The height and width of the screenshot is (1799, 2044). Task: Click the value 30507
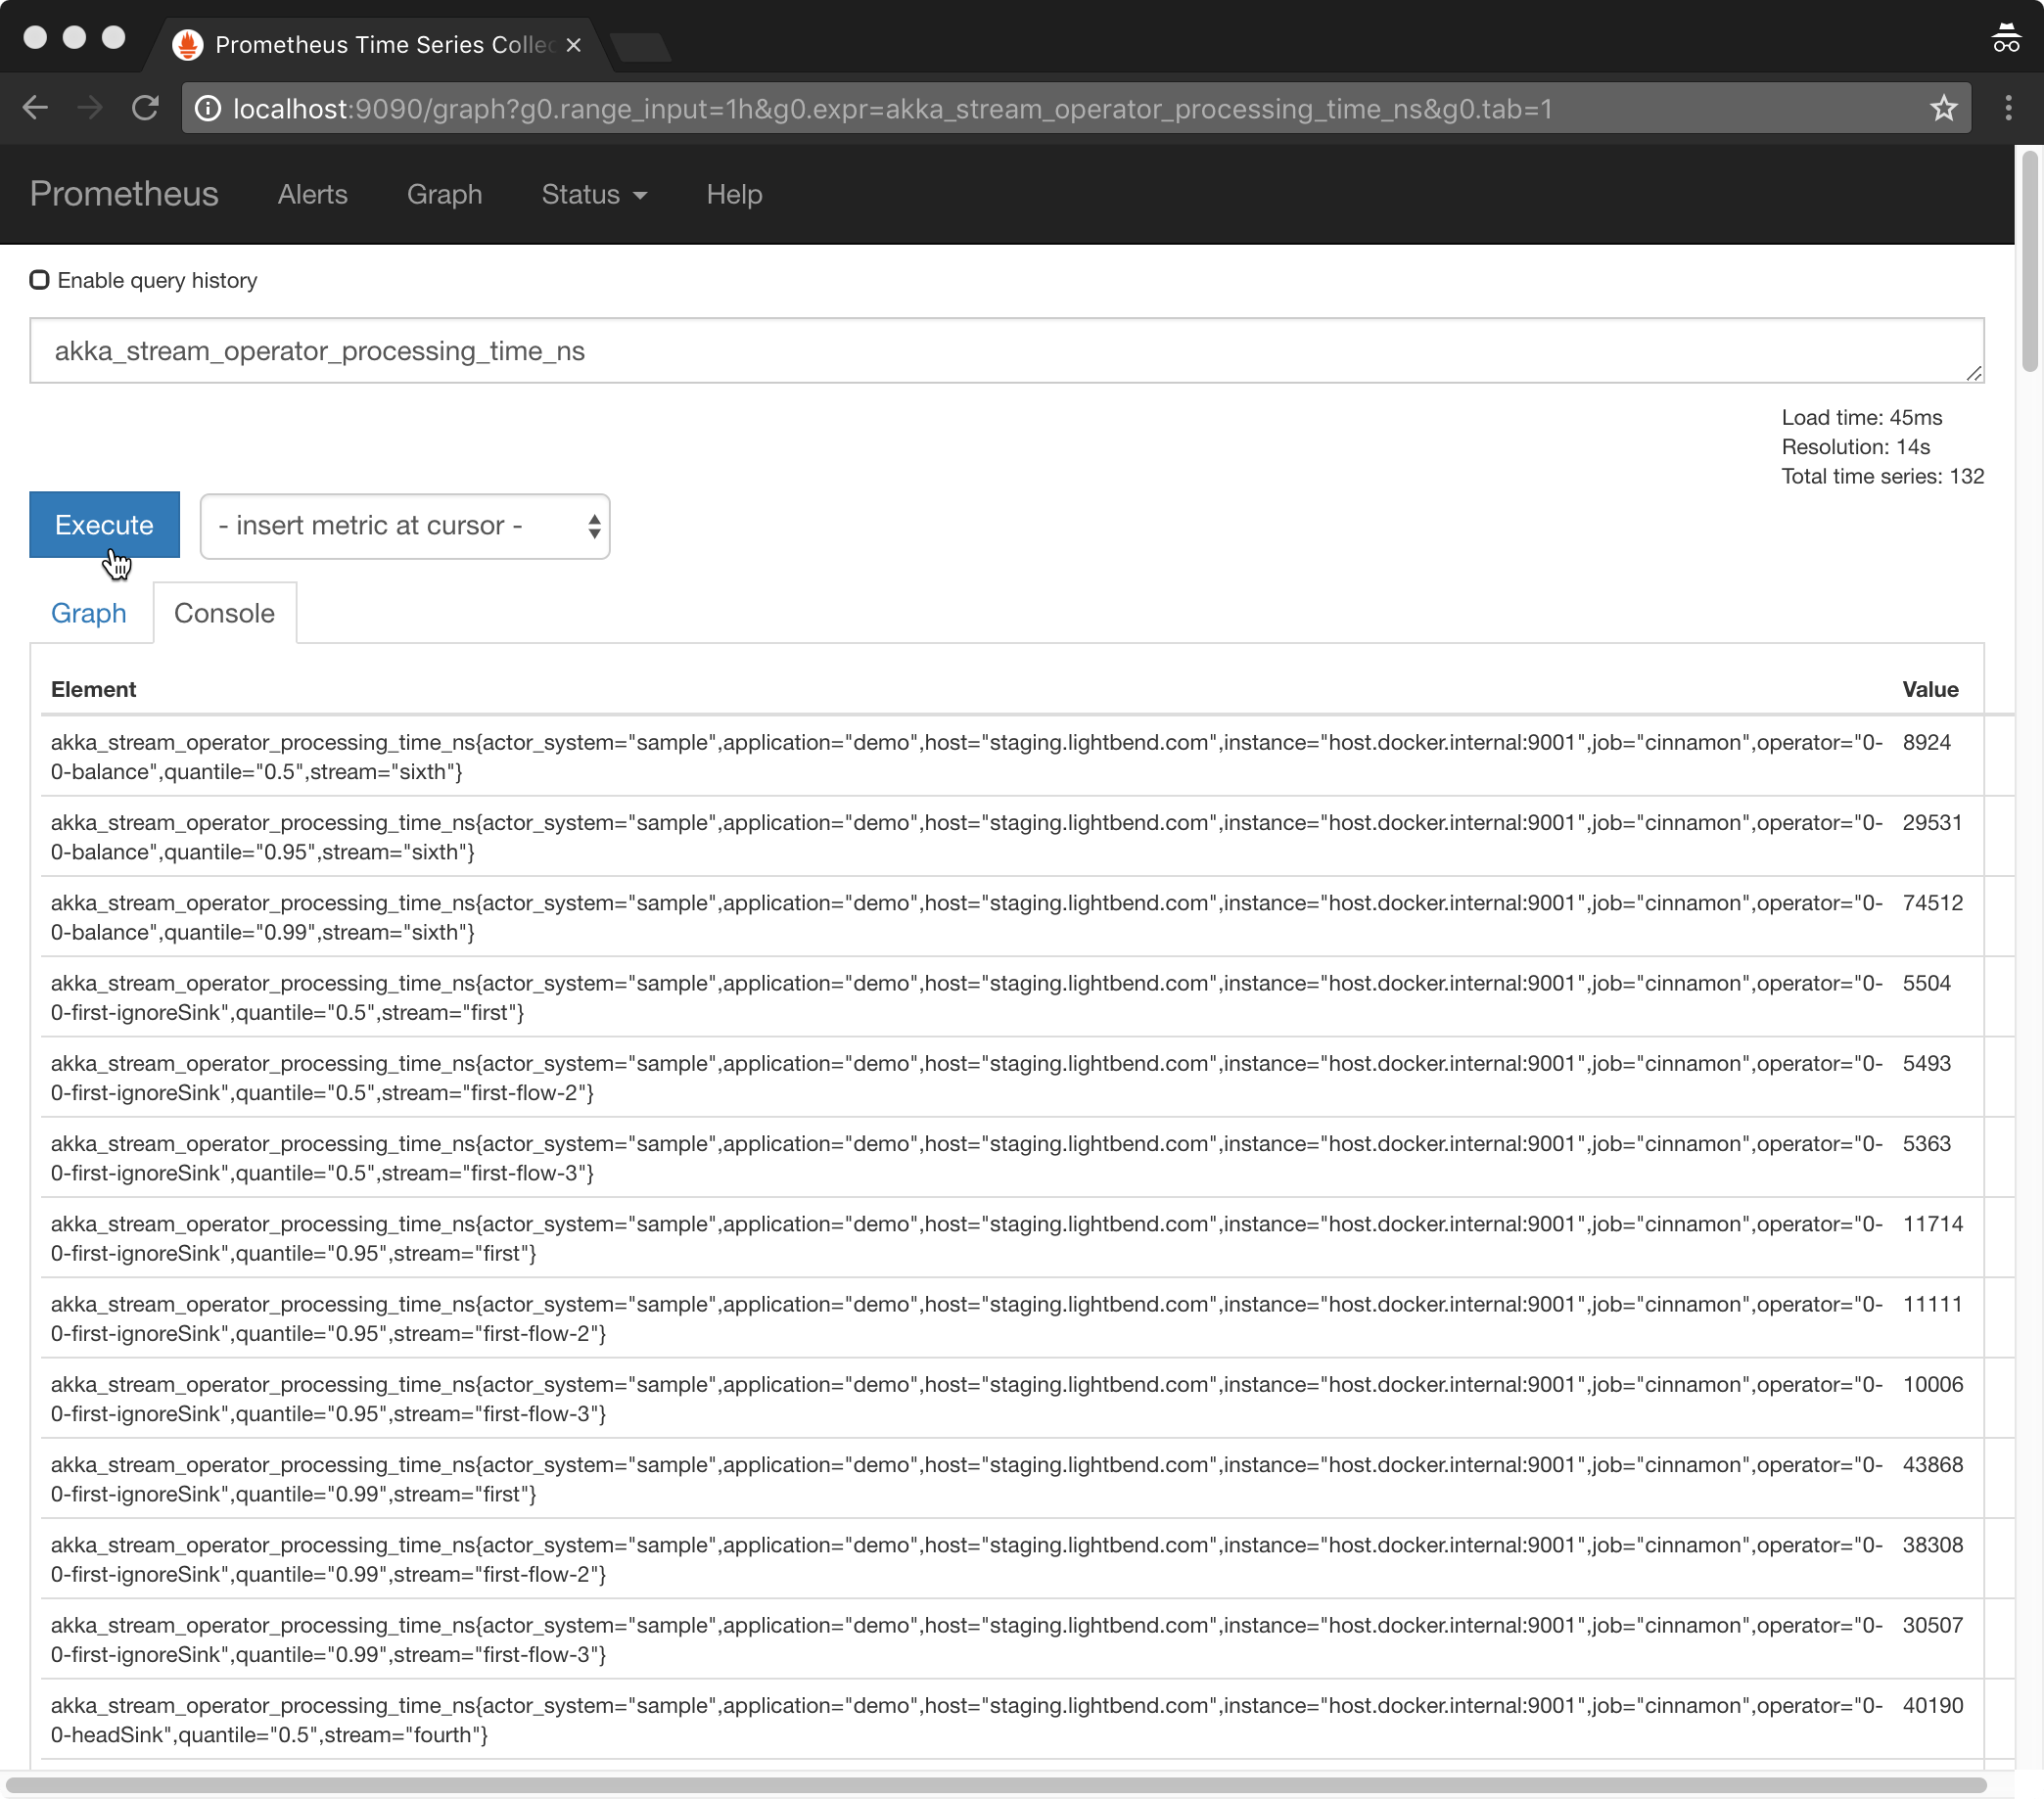pos(1932,1625)
